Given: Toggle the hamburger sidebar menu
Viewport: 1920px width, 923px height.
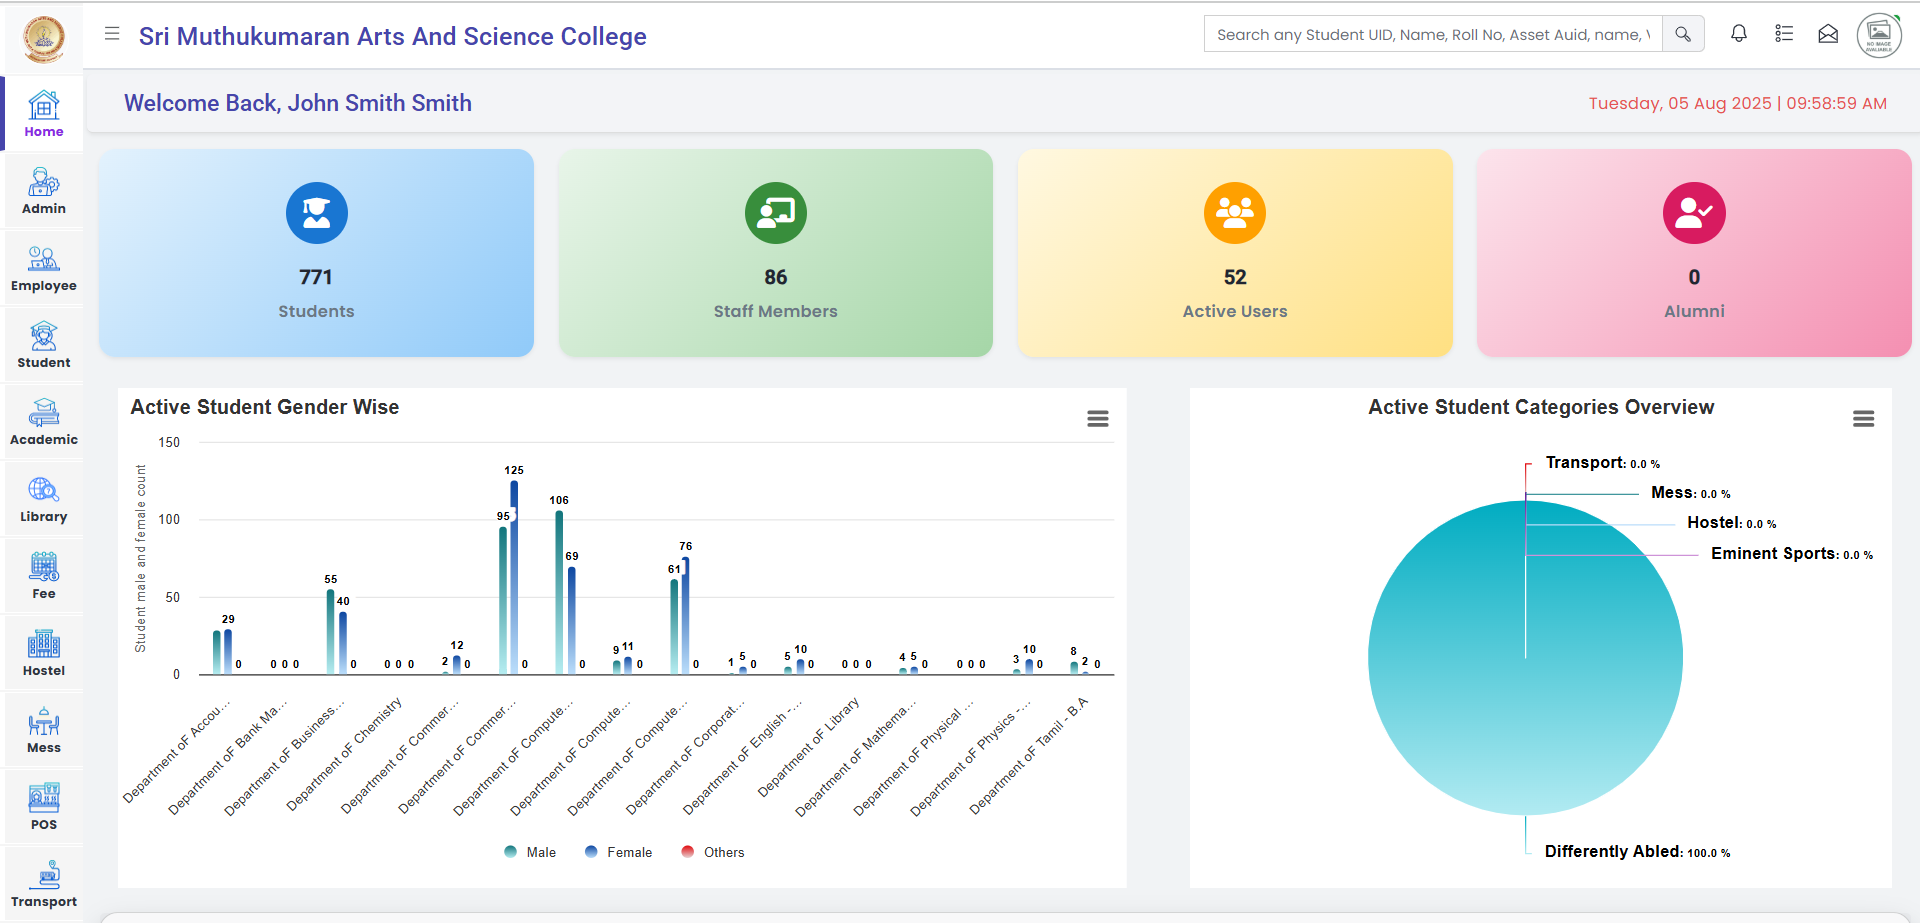Looking at the screenshot, I should pos(112,34).
